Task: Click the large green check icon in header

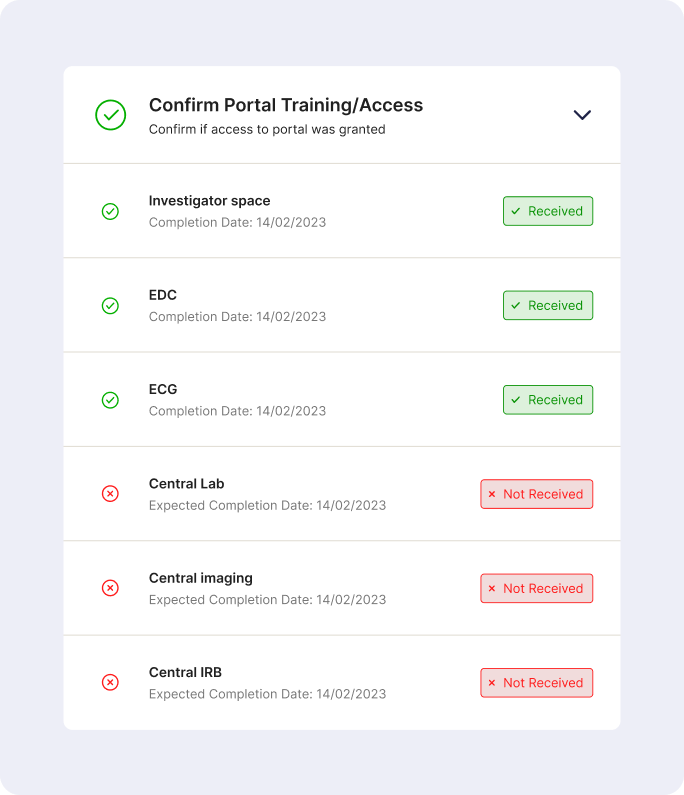Action: click(x=111, y=115)
